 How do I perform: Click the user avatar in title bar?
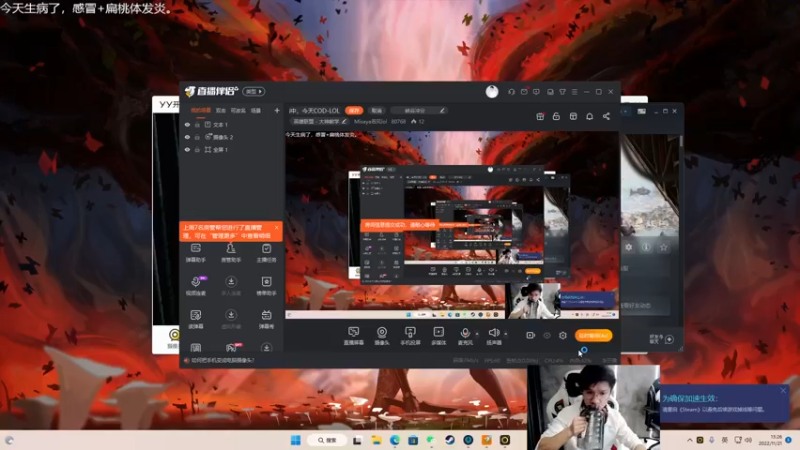coord(492,92)
